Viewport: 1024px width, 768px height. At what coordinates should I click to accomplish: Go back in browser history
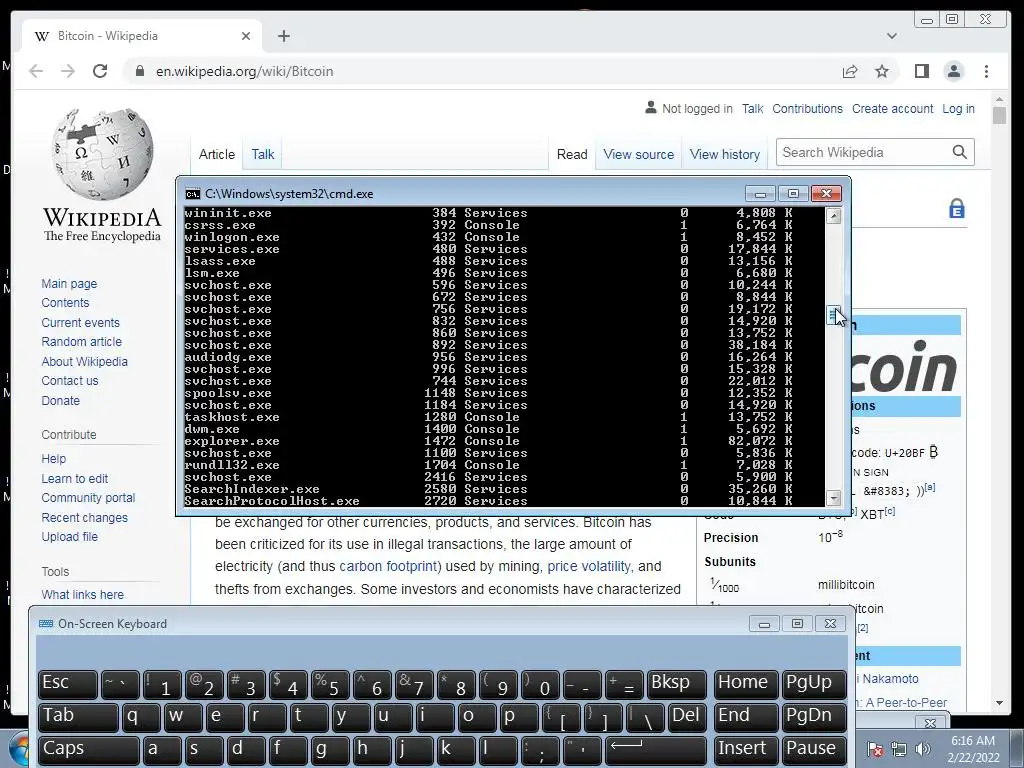pos(36,71)
